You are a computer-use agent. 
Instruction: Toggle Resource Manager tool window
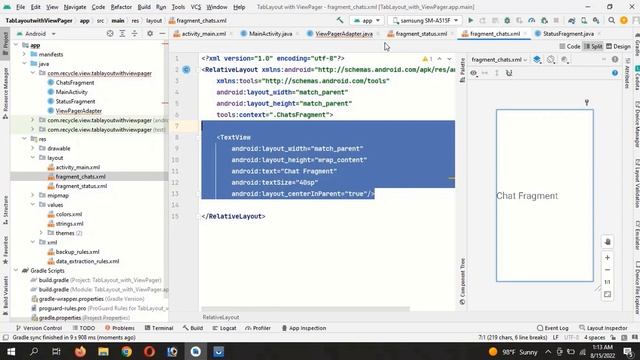[5, 93]
